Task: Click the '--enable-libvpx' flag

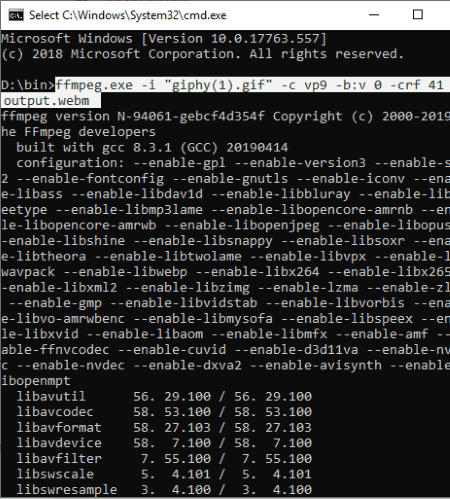Action: coord(308,257)
